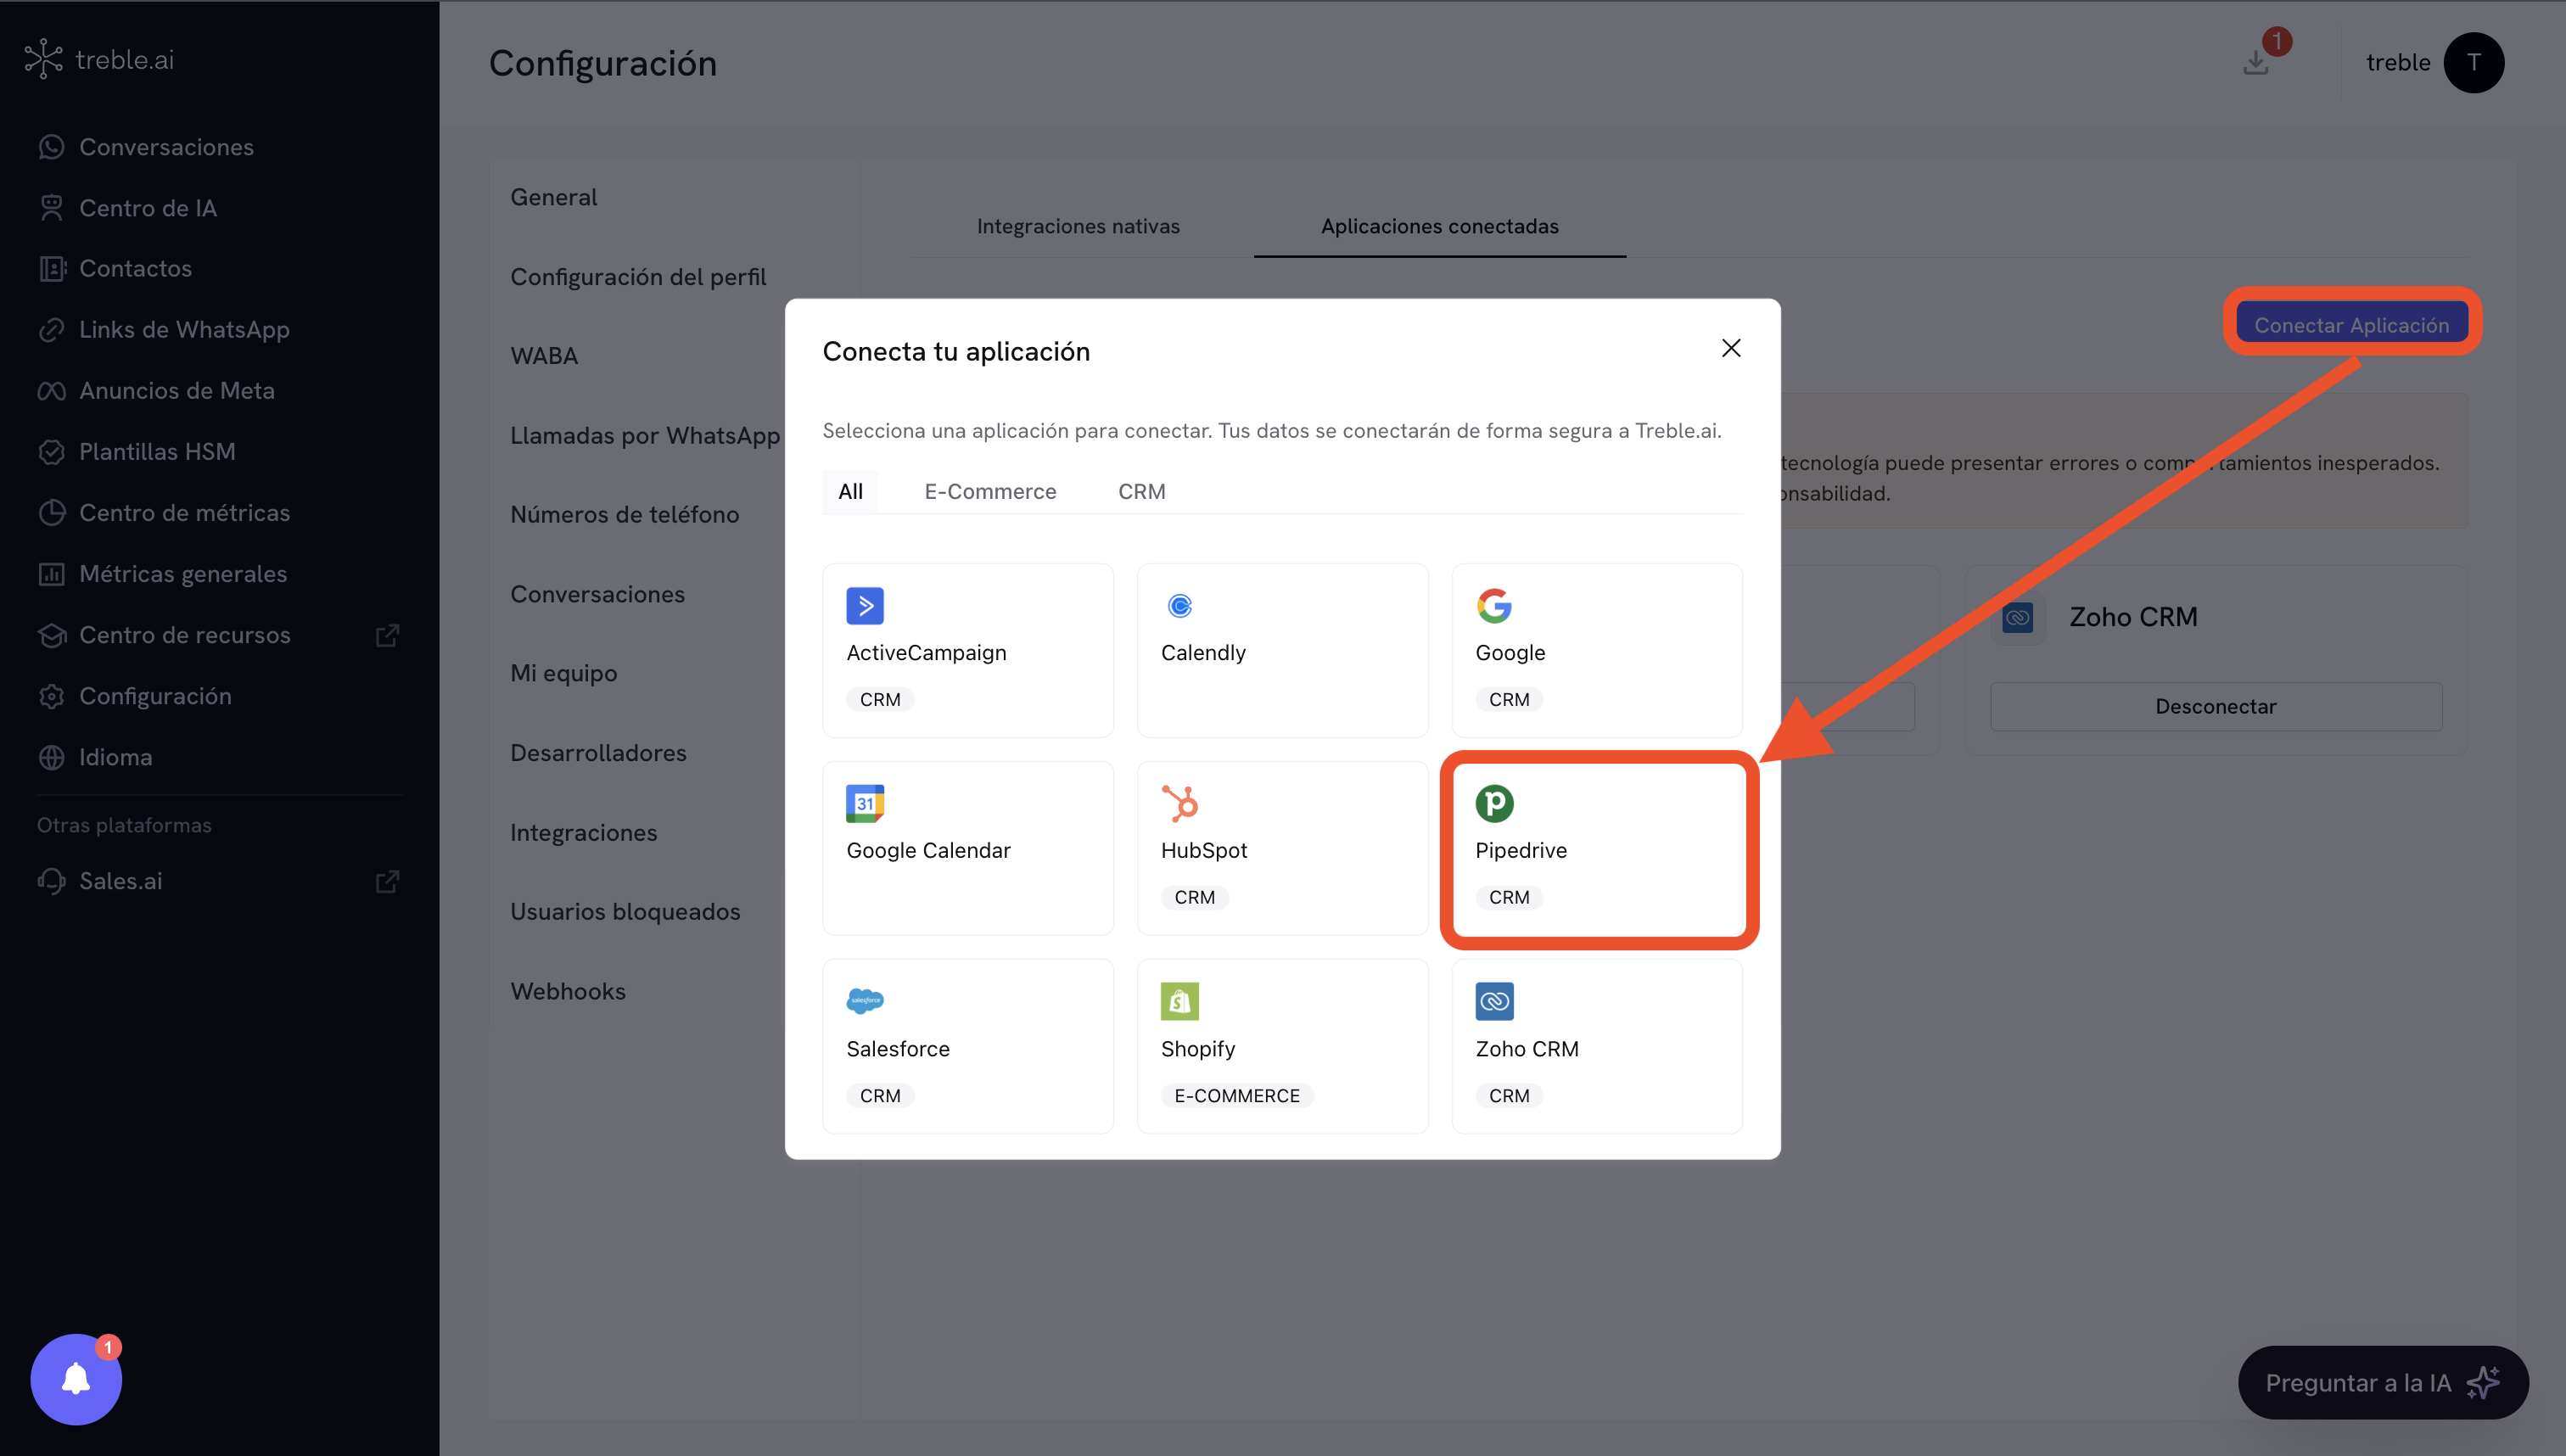This screenshot has width=2566, height=1456.
Task: Open Centro de métricas via its gauge icon
Action: [x=52, y=513]
